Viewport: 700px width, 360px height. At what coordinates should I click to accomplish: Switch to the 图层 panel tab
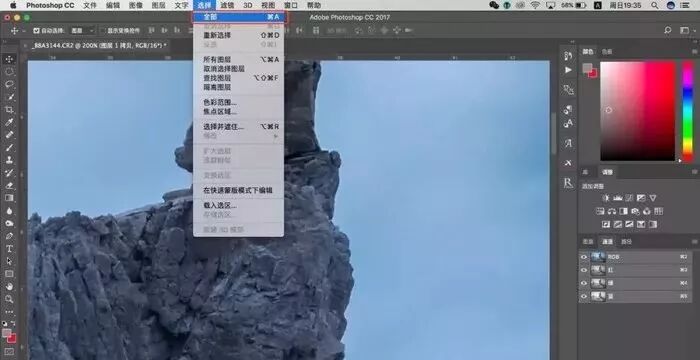588,242
